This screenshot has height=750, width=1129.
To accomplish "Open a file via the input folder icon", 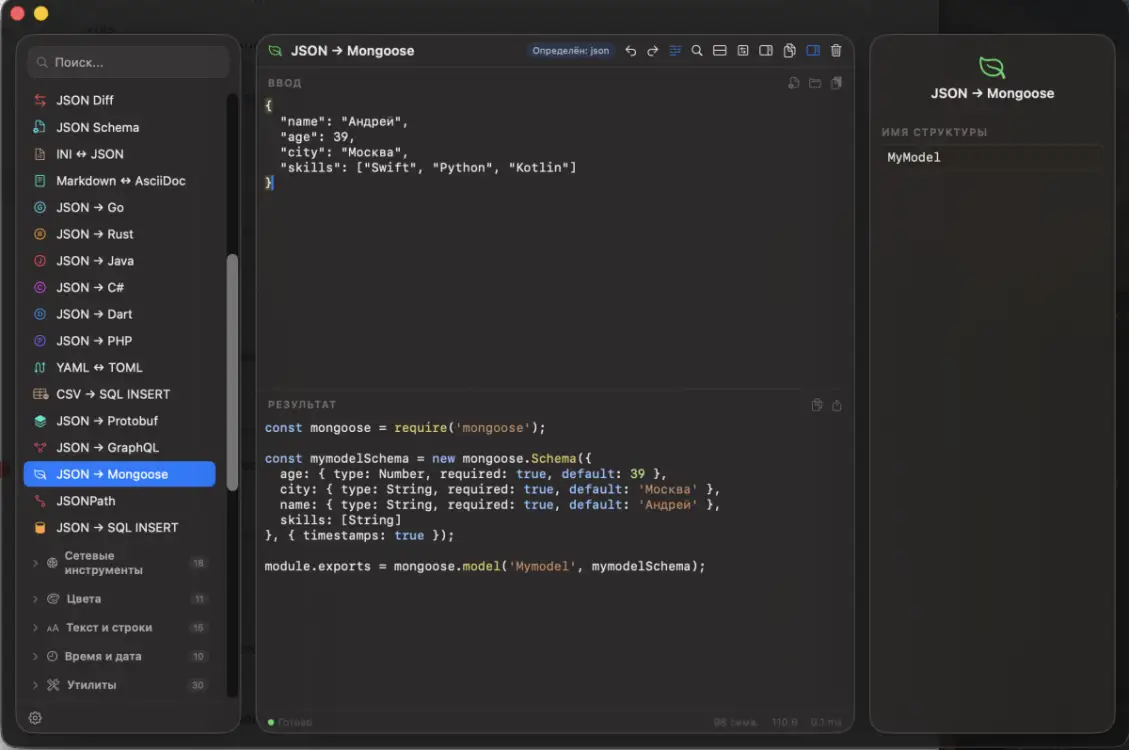I will click(815, 83).
